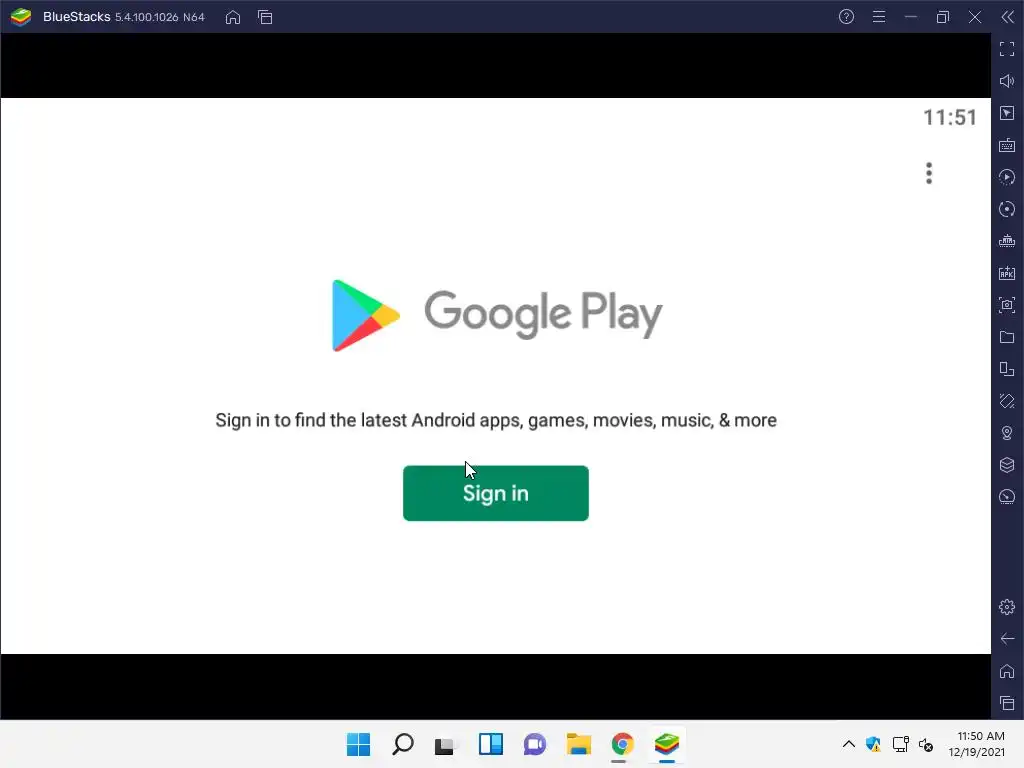Screen dimensions: 1024x768
Task: Click the Android back arrow in the sidebar
Action: coord(1007,639)
